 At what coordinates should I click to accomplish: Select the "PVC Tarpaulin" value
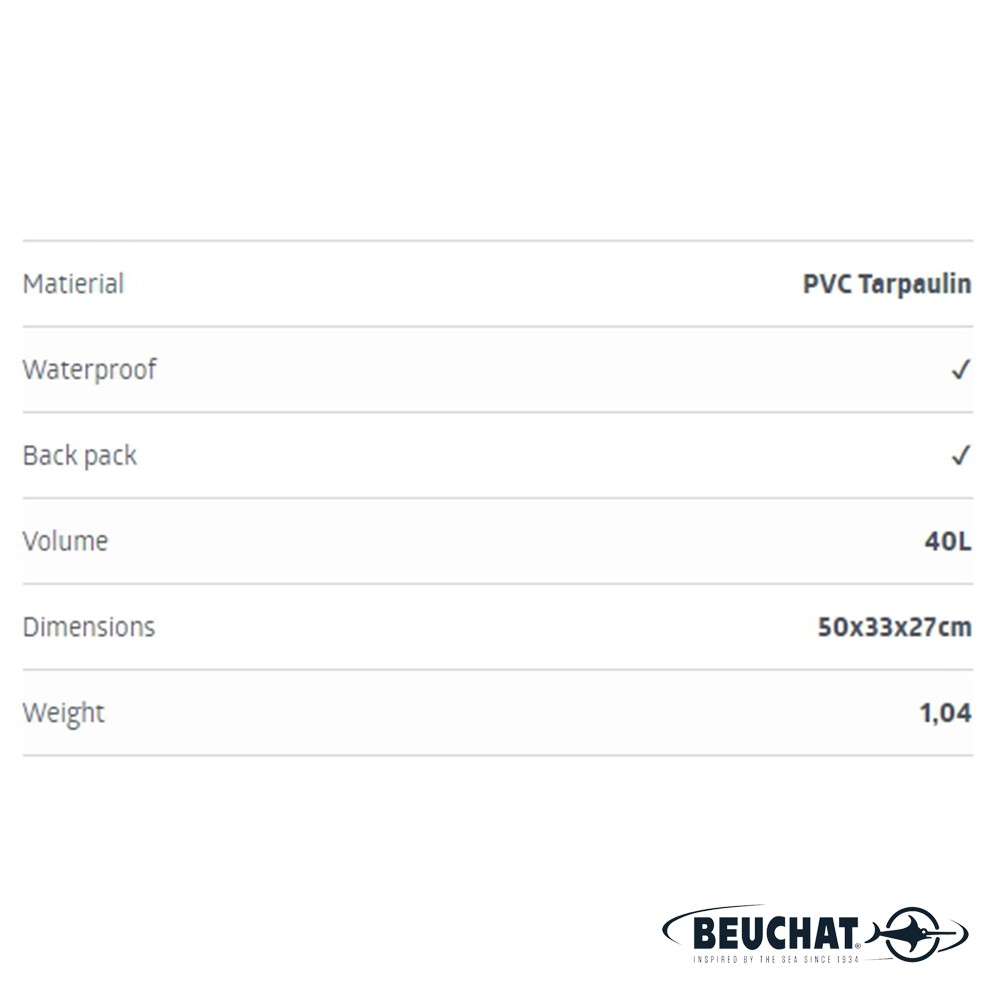coord(887,284)
